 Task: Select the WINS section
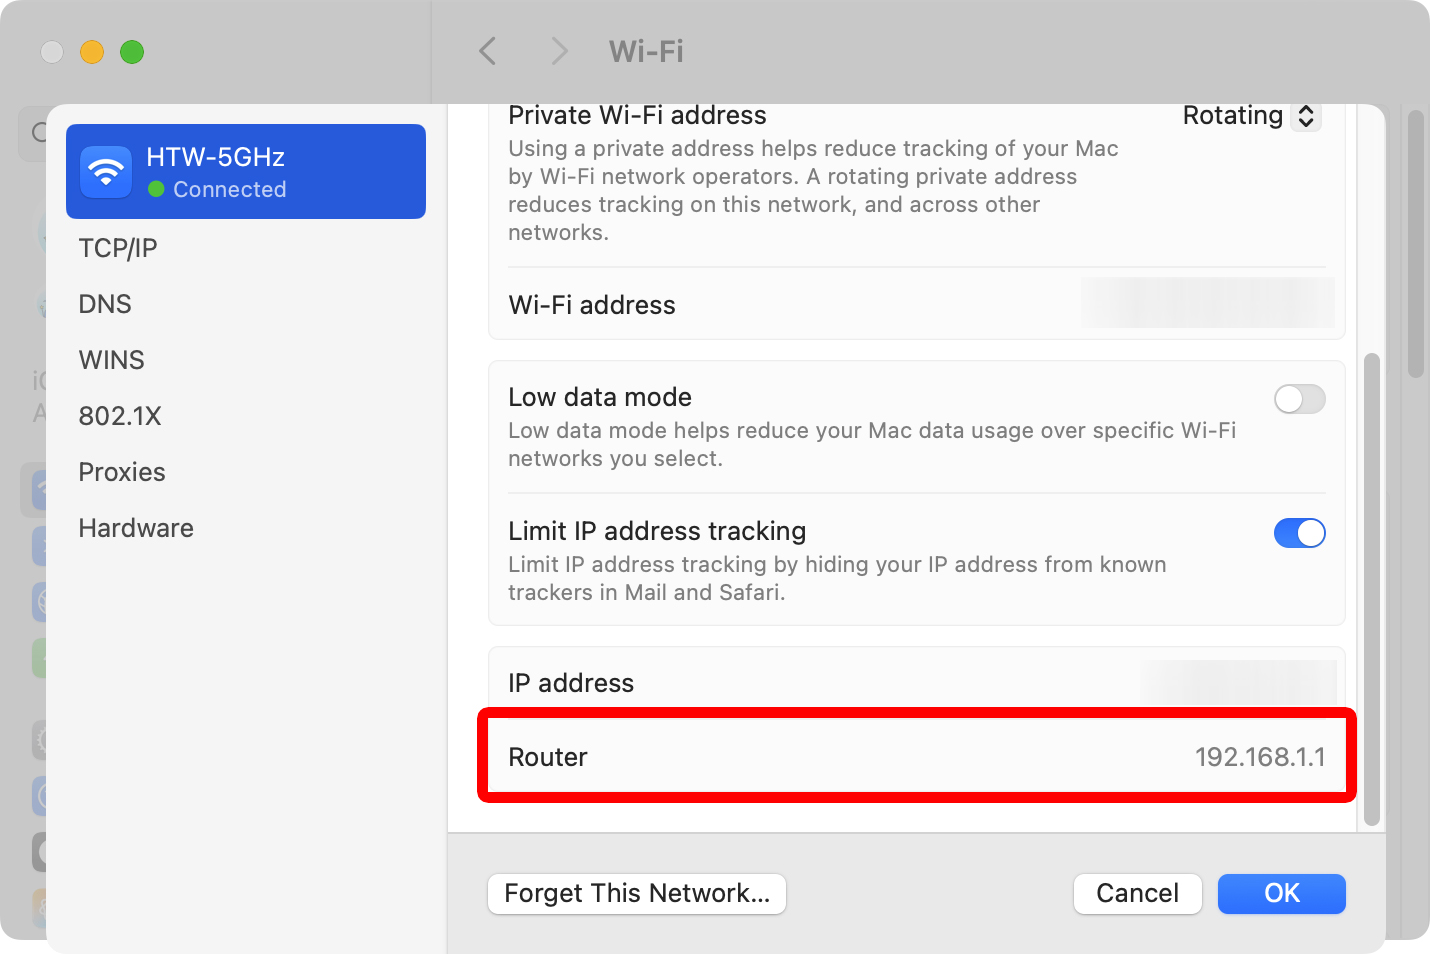coord(112,360)
